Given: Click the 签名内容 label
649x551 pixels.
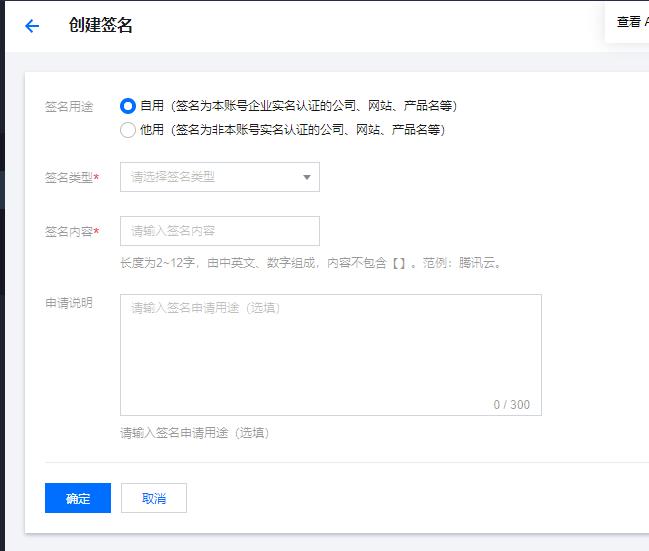Looking at the screenshot, I should (x=72, y=231).
